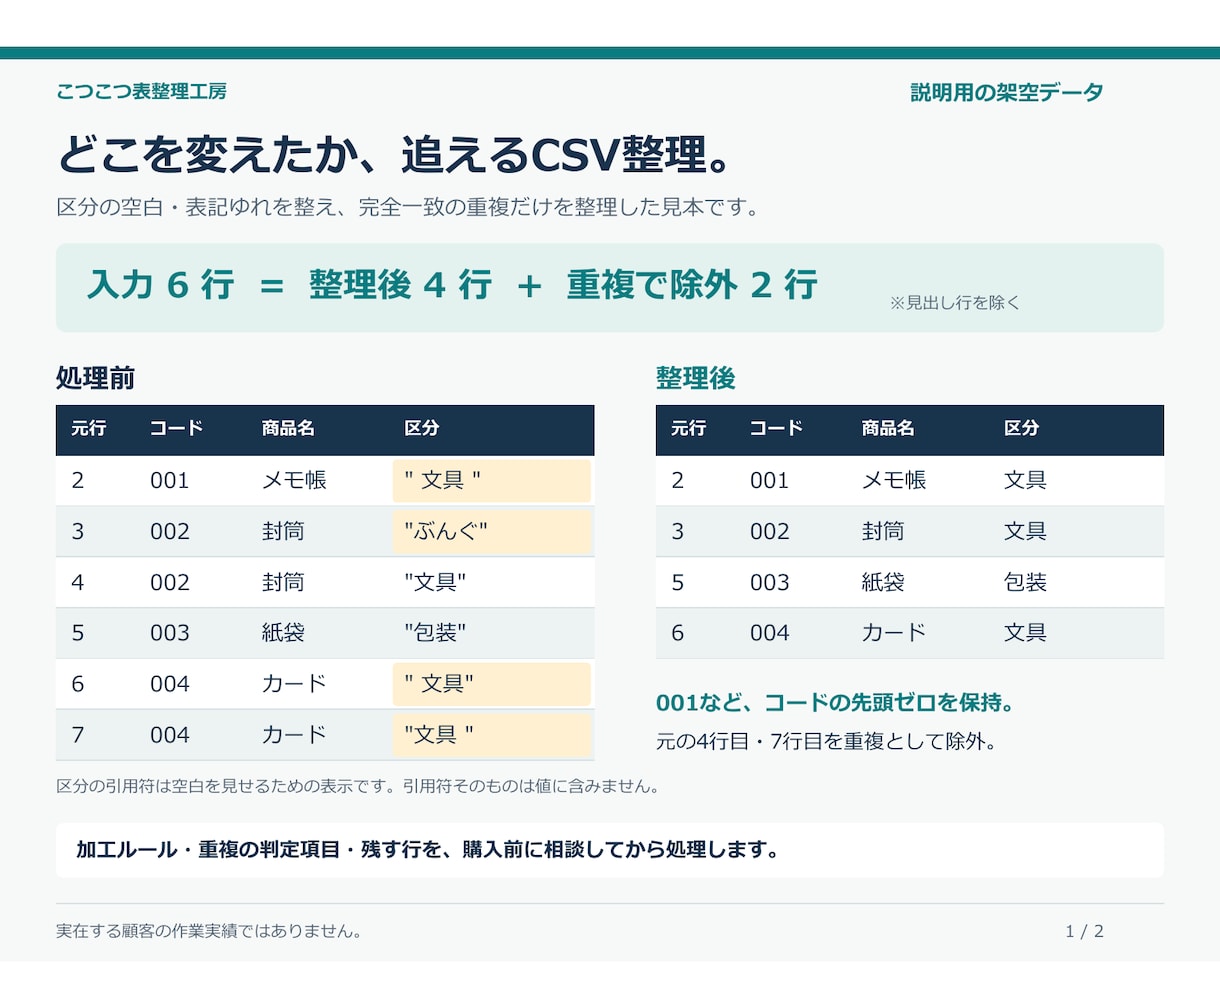
Task: Click the 元行 header in the 整理後 table
Action: (688, 428)
